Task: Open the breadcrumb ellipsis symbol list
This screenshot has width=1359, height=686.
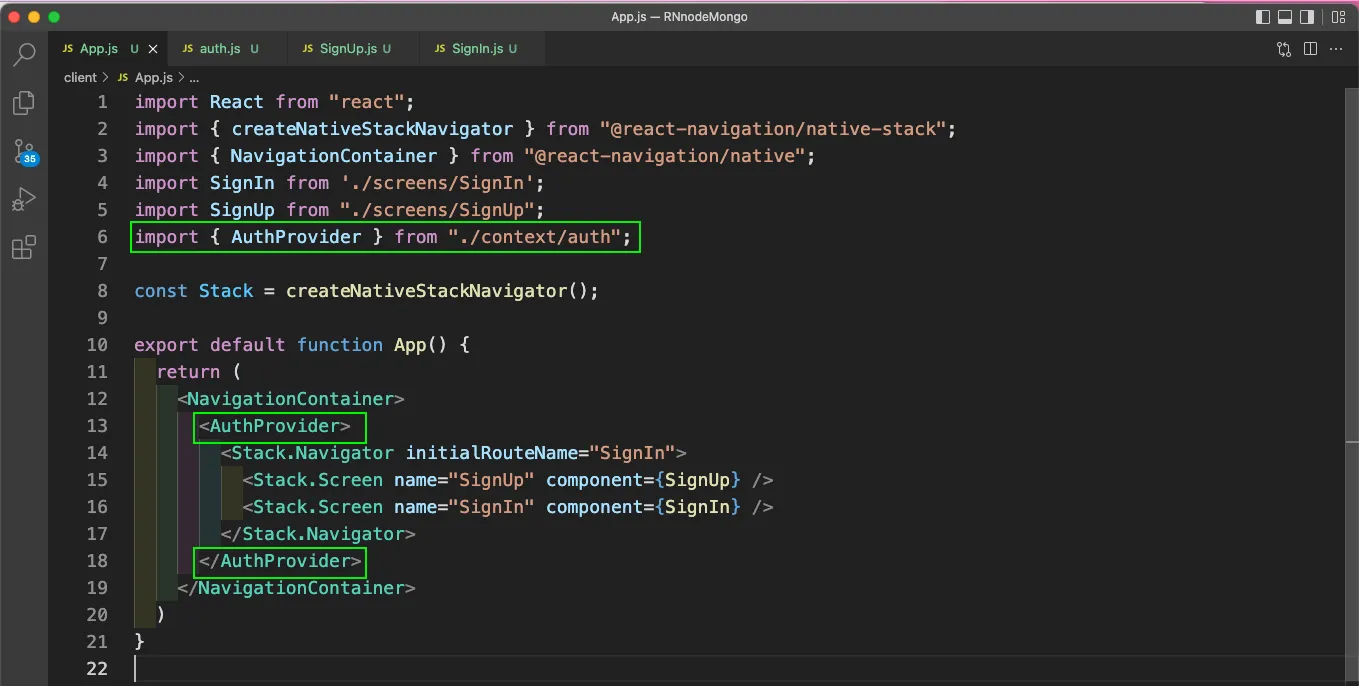Action: tap(193, 77)
